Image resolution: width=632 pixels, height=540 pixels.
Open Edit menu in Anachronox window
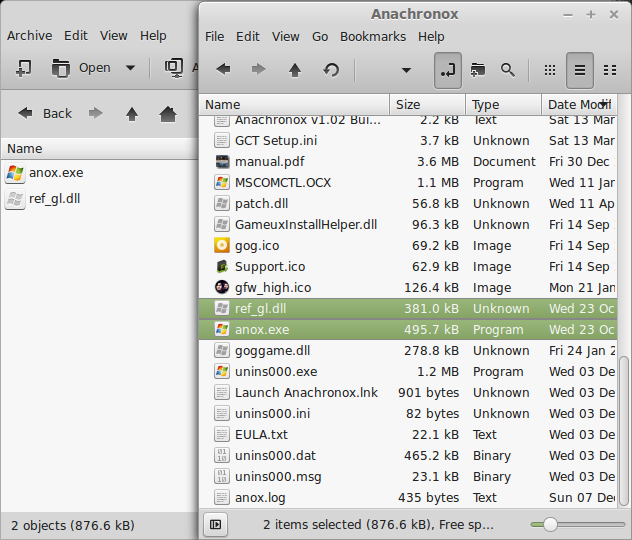coord(247,37)
